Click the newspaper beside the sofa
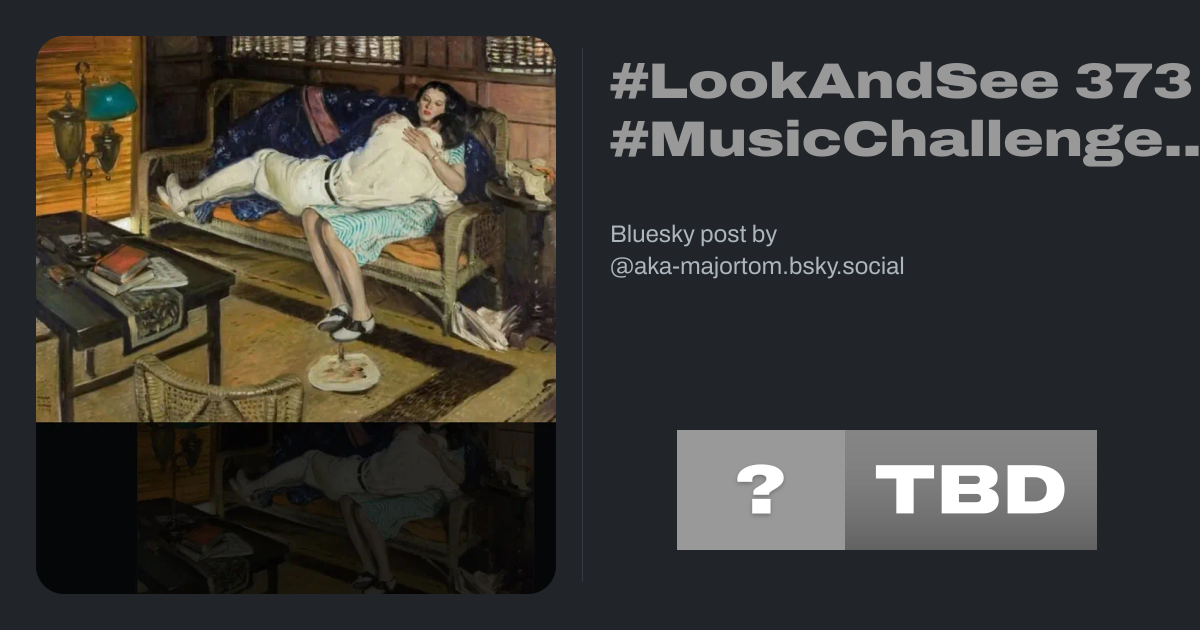 pyautogui.click(x=485, y=325)
